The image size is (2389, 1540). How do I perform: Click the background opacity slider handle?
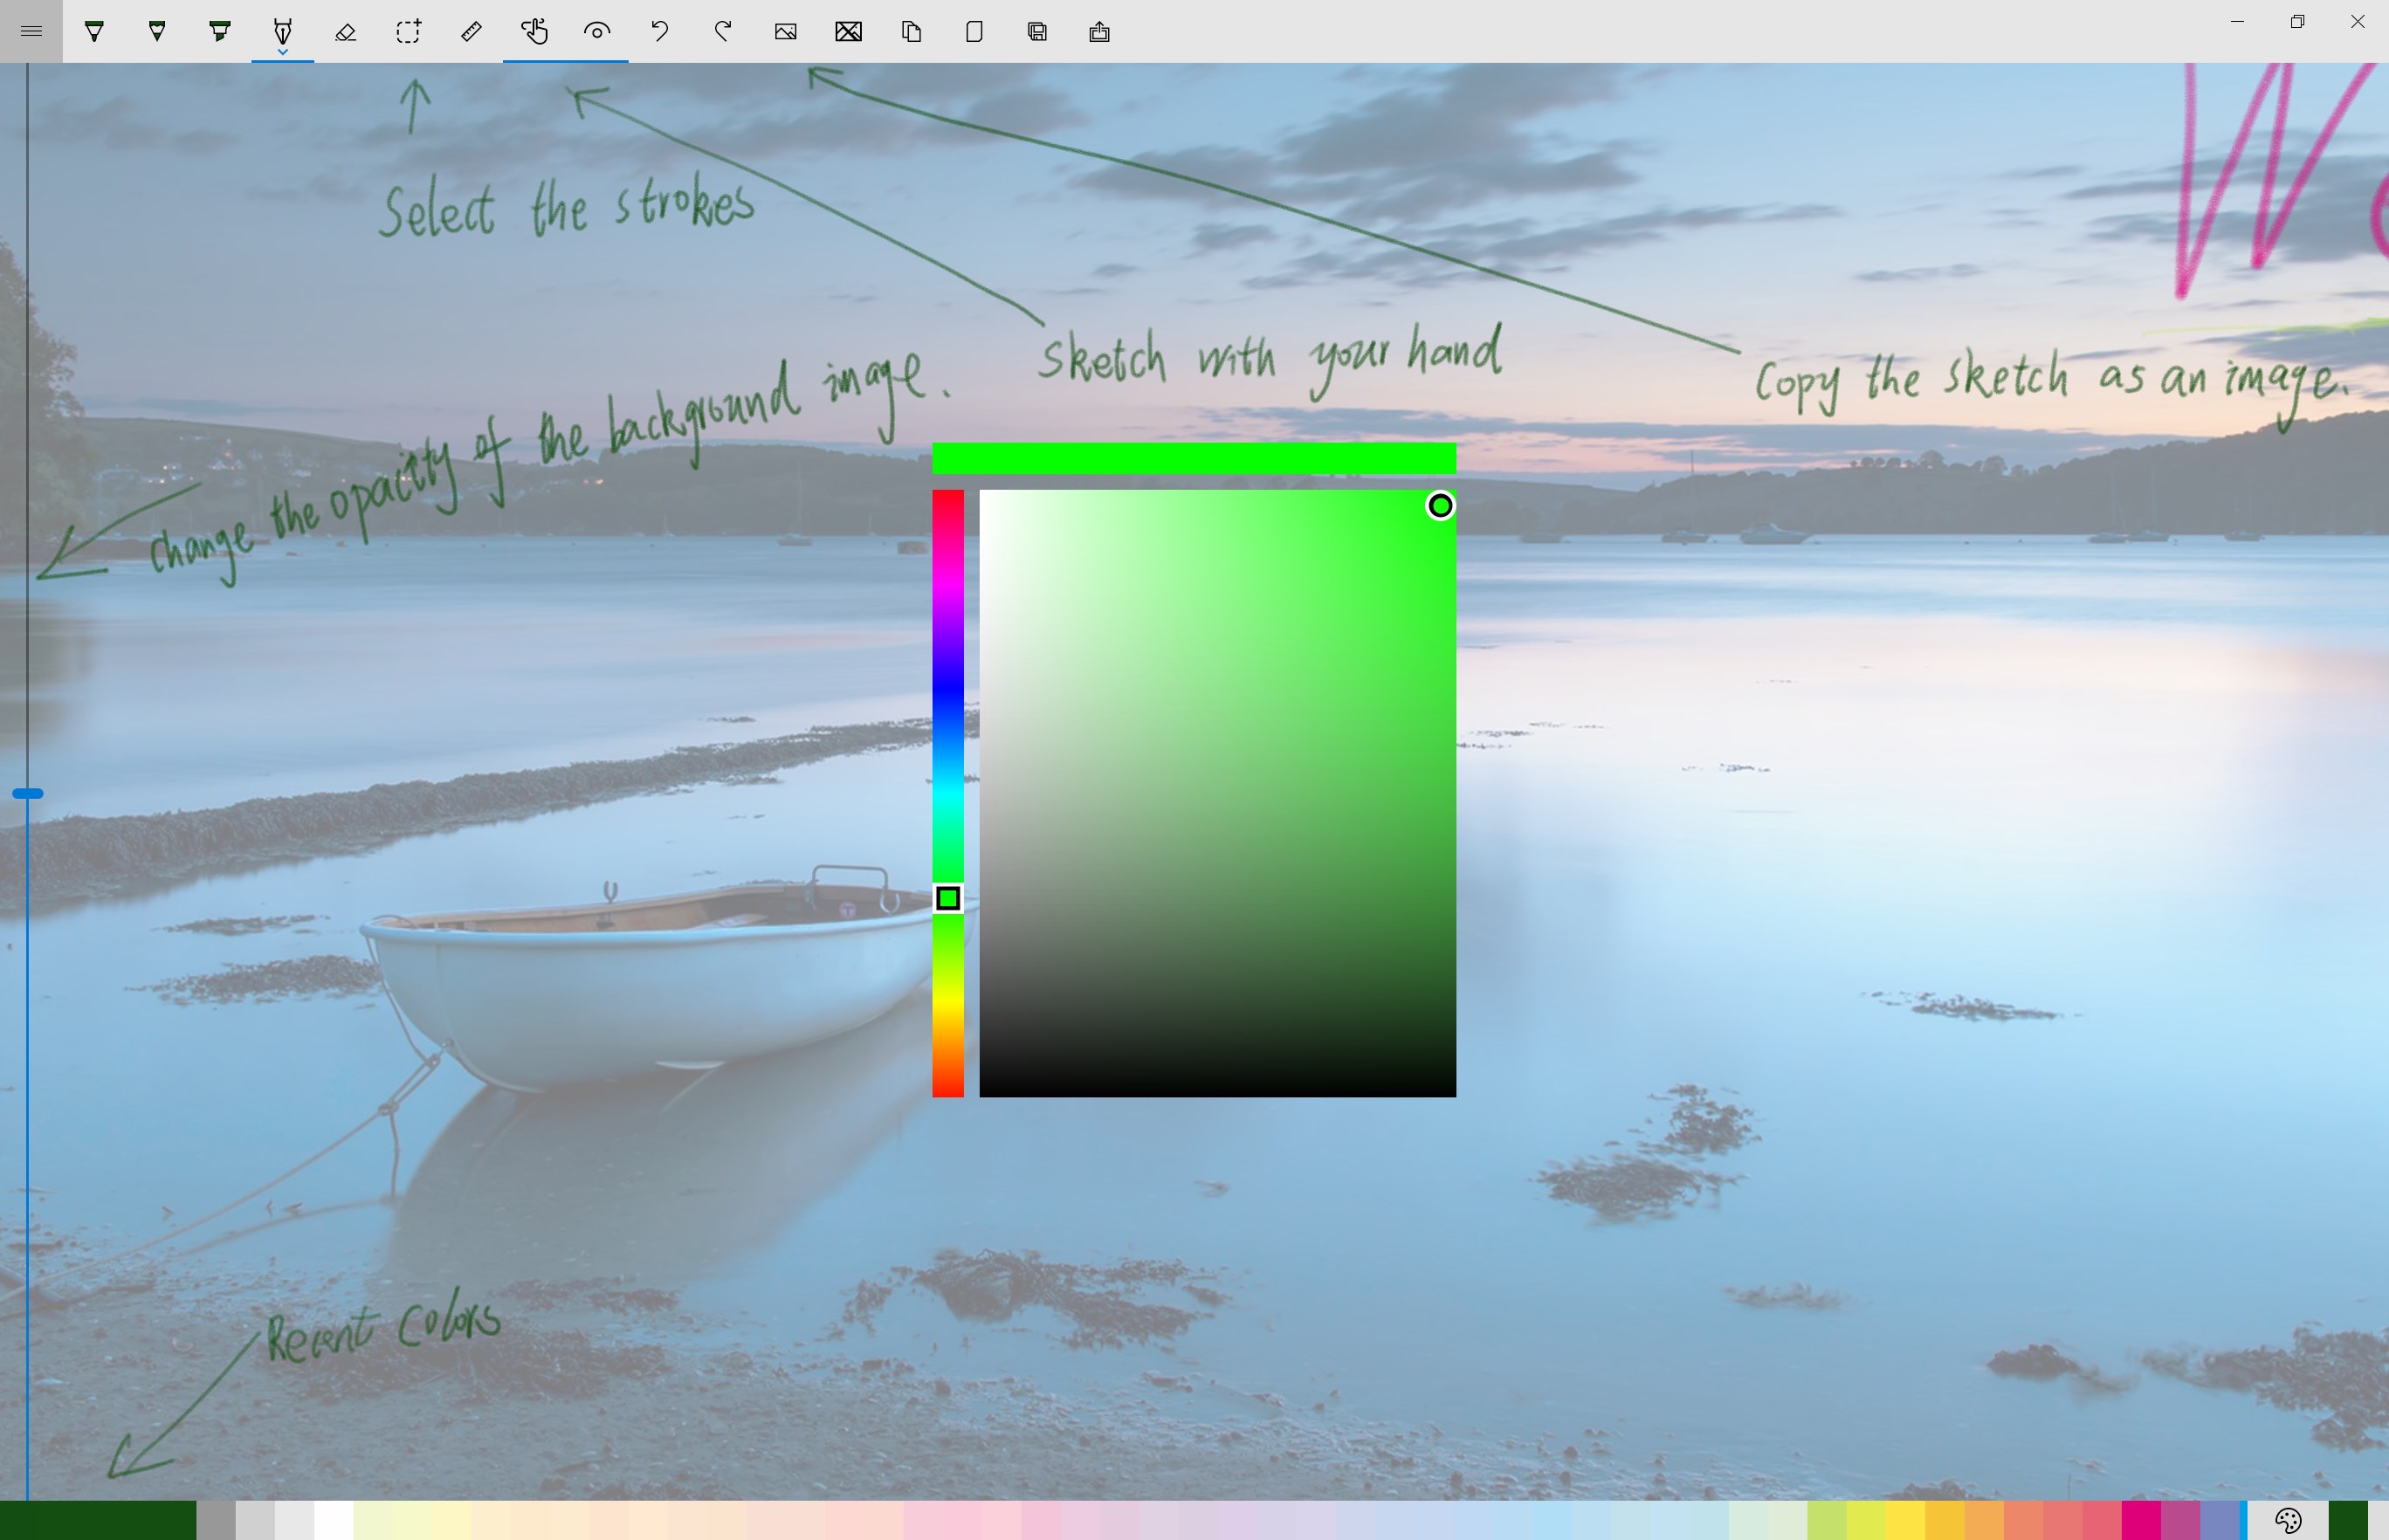[28, 793]
